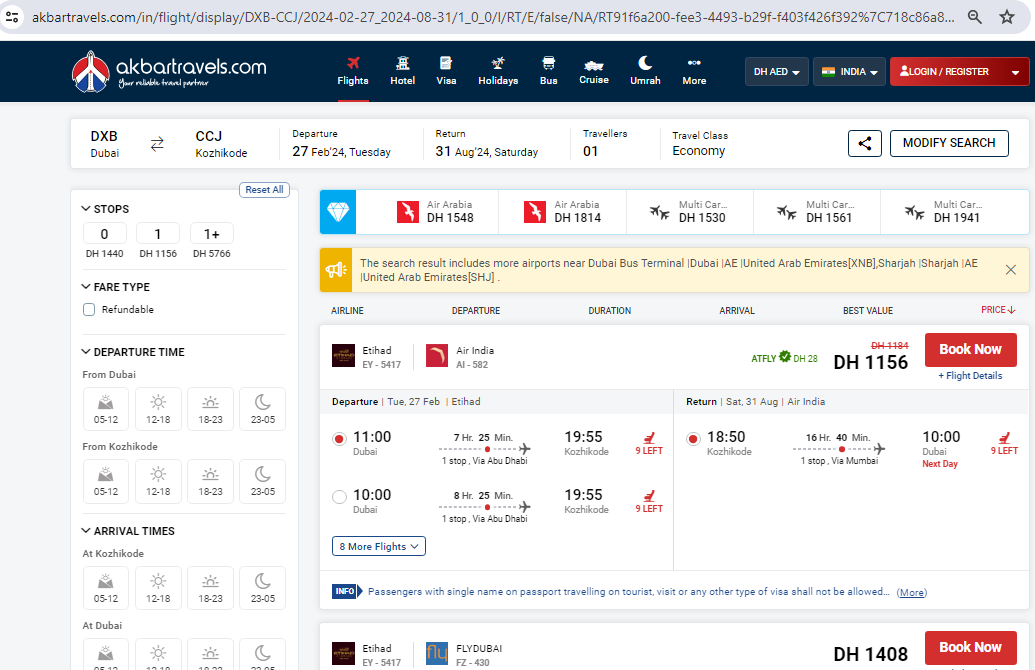Image resolution: width=1035 pixels, height=670 pixels.
Task: Click Book Now for DH 1408
Action: click(x=970, y=648)
